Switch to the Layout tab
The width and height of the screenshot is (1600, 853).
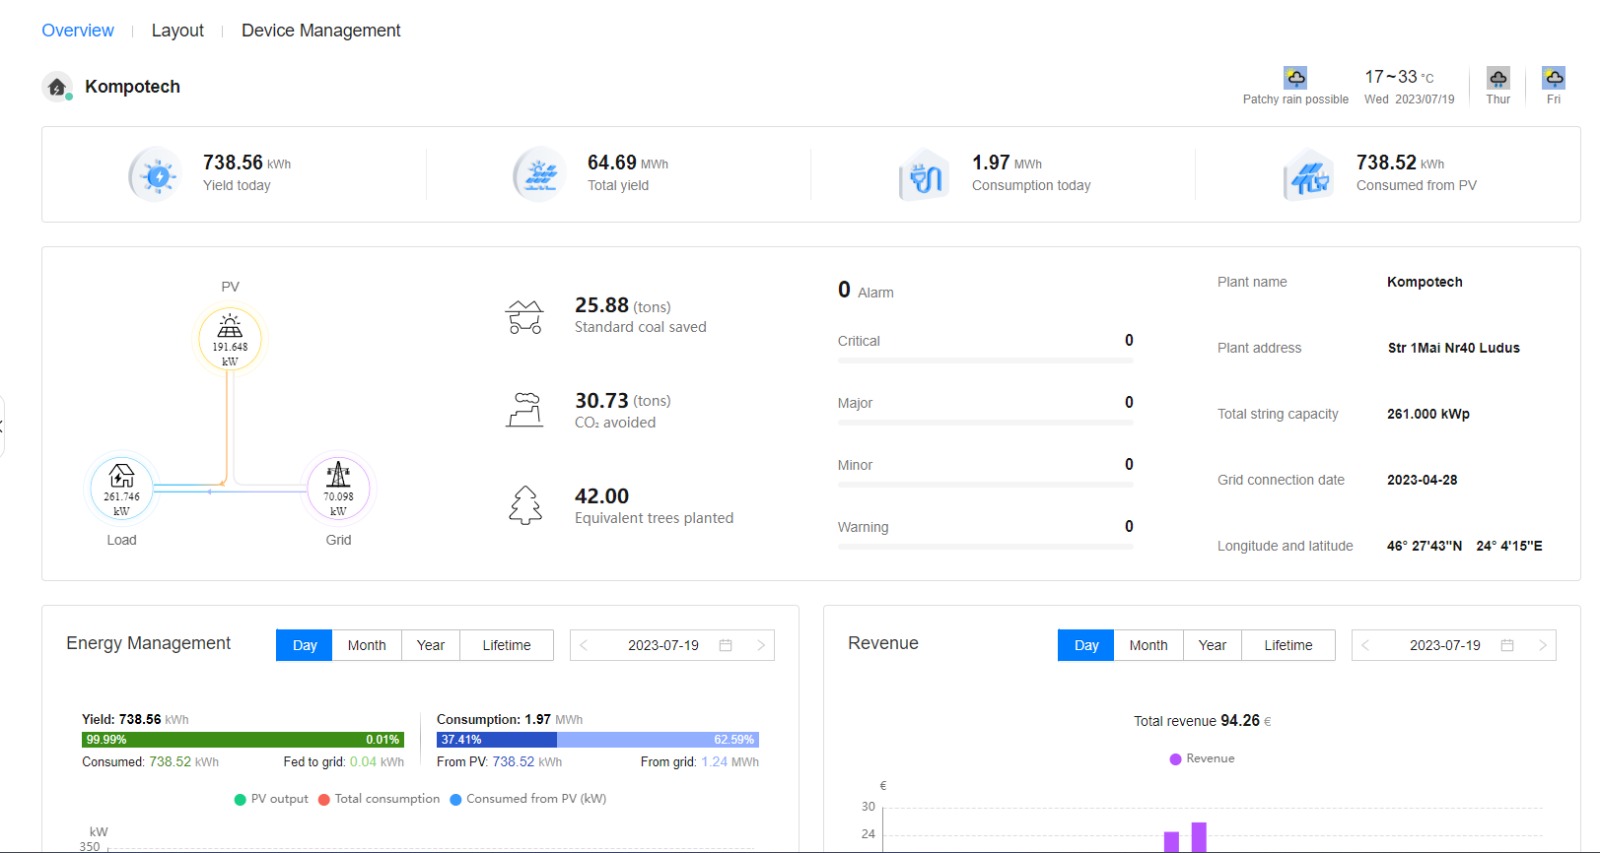tap(177, 31)
